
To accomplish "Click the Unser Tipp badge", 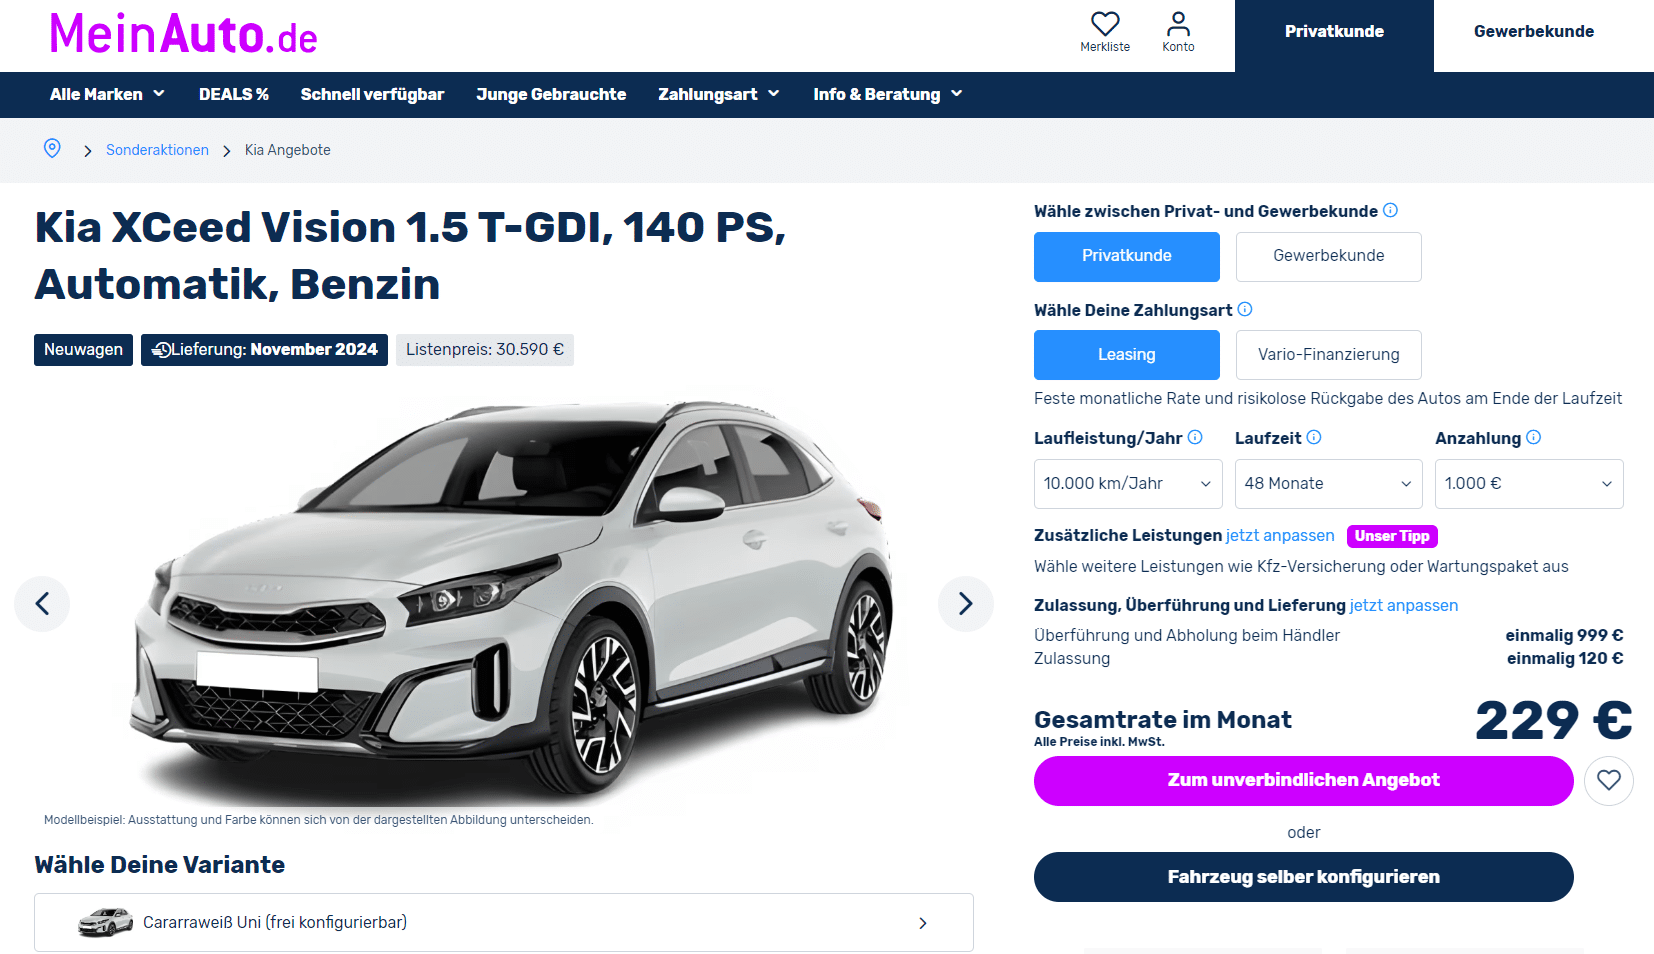I will 1392,536.
